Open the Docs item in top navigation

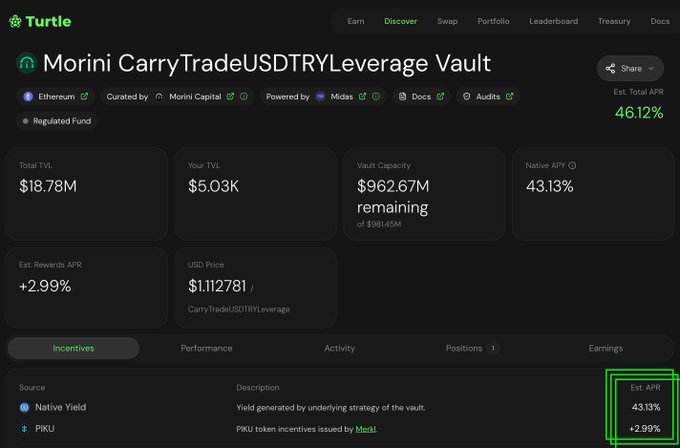pyautogui.click(x=660, y=21)
